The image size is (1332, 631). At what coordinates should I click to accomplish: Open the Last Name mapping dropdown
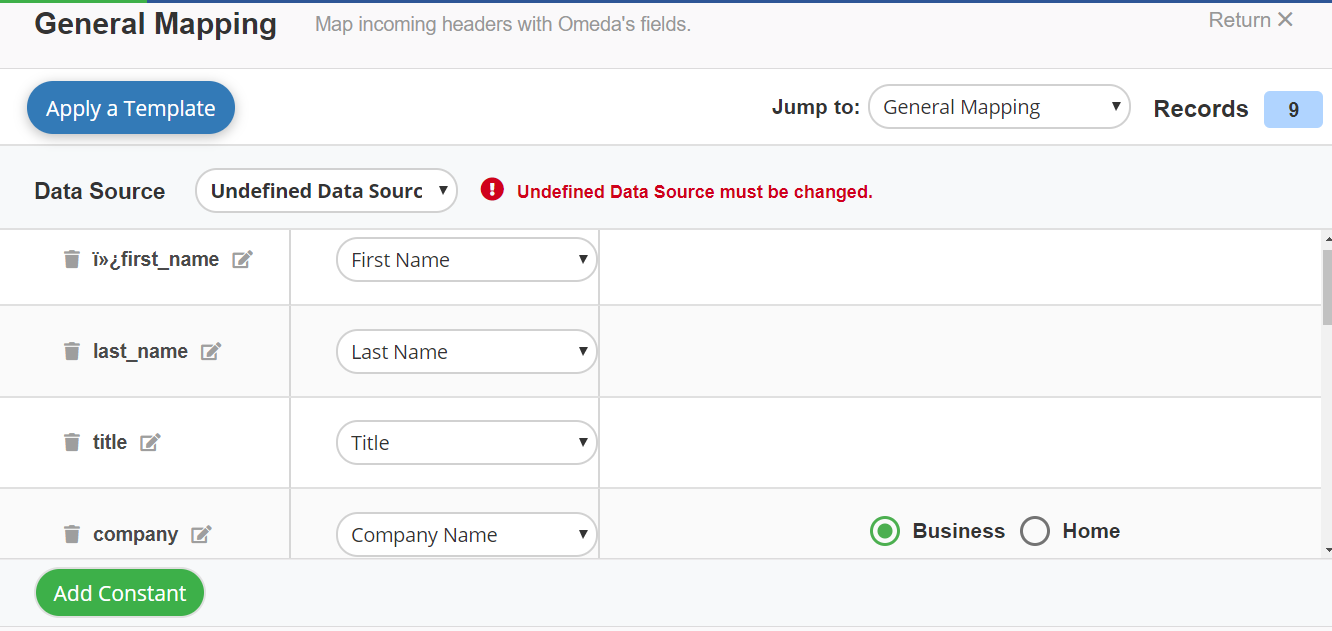[x=466, y=352]
